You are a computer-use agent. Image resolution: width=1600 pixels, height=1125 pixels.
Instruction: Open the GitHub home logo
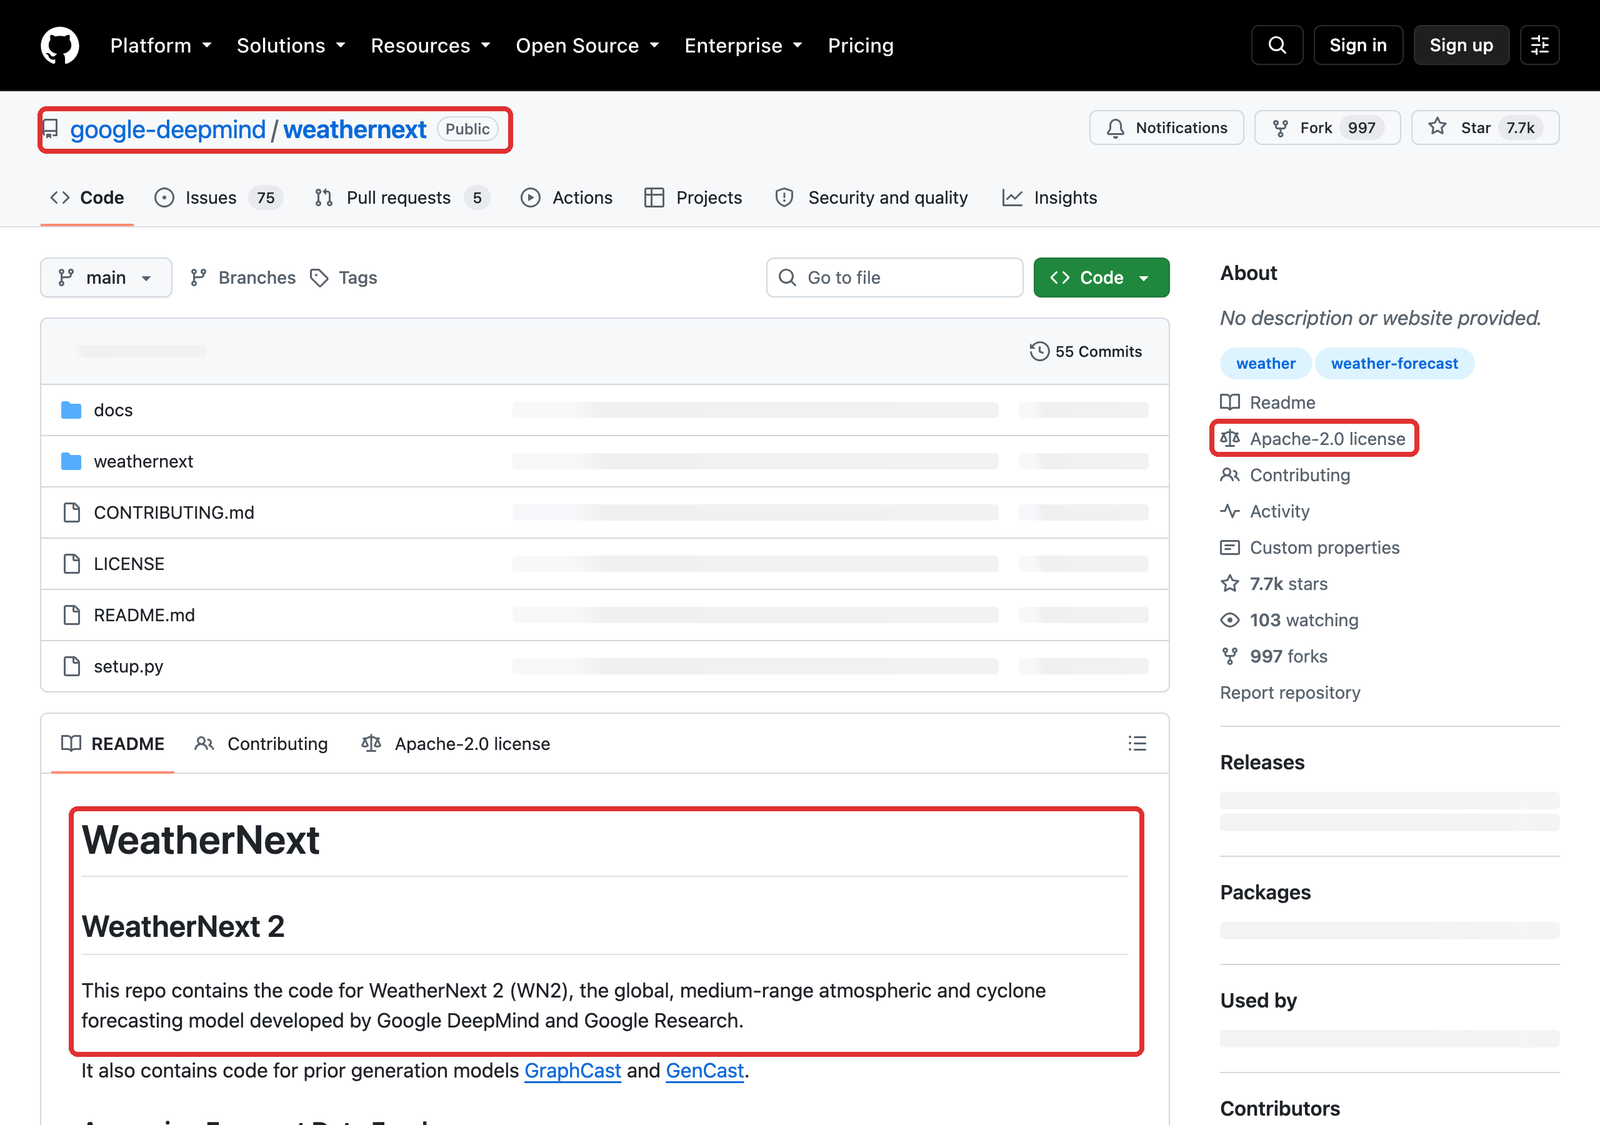pos(60,45)
